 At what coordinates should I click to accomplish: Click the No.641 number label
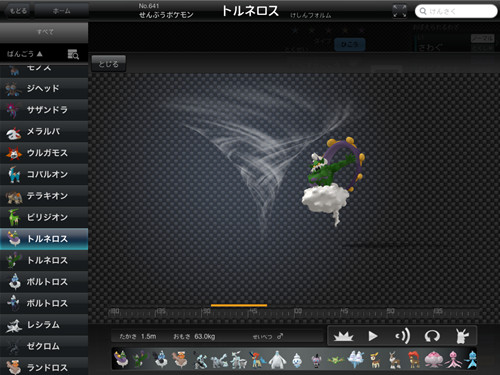click(x=149, y=6)
